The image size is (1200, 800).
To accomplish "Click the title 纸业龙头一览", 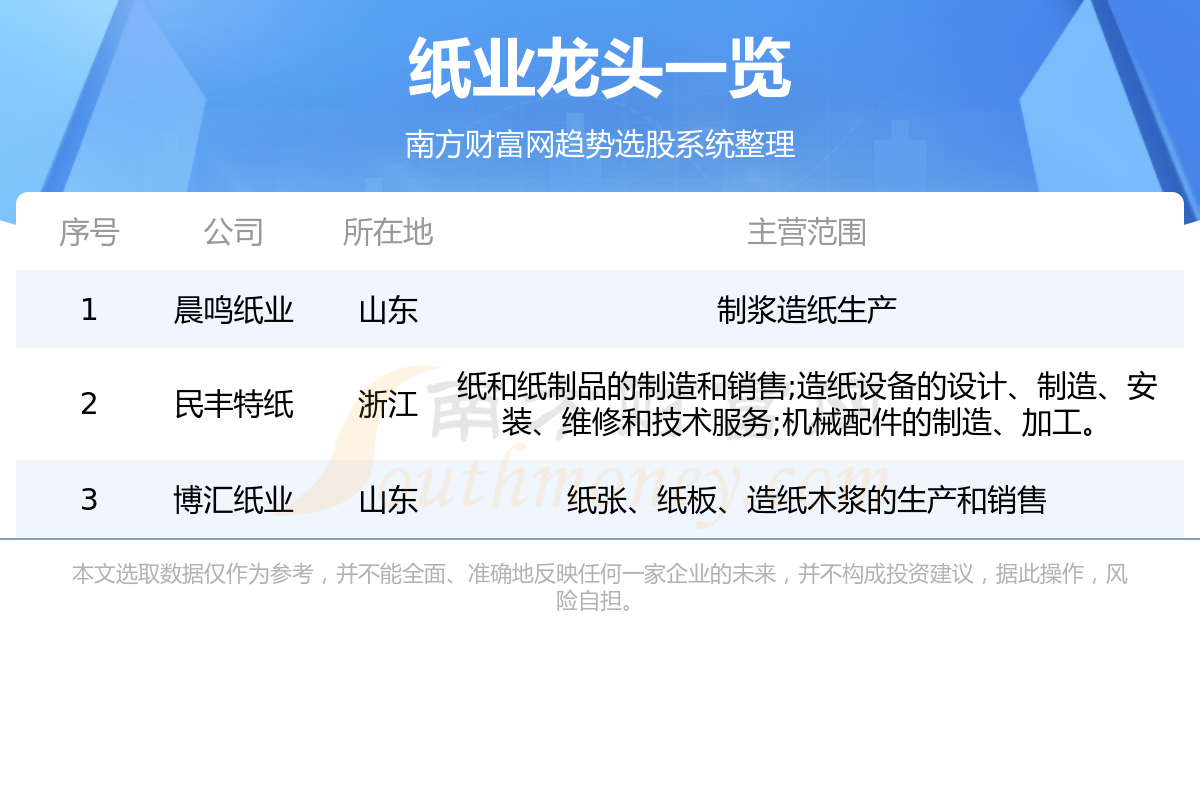I will (600, 69).
